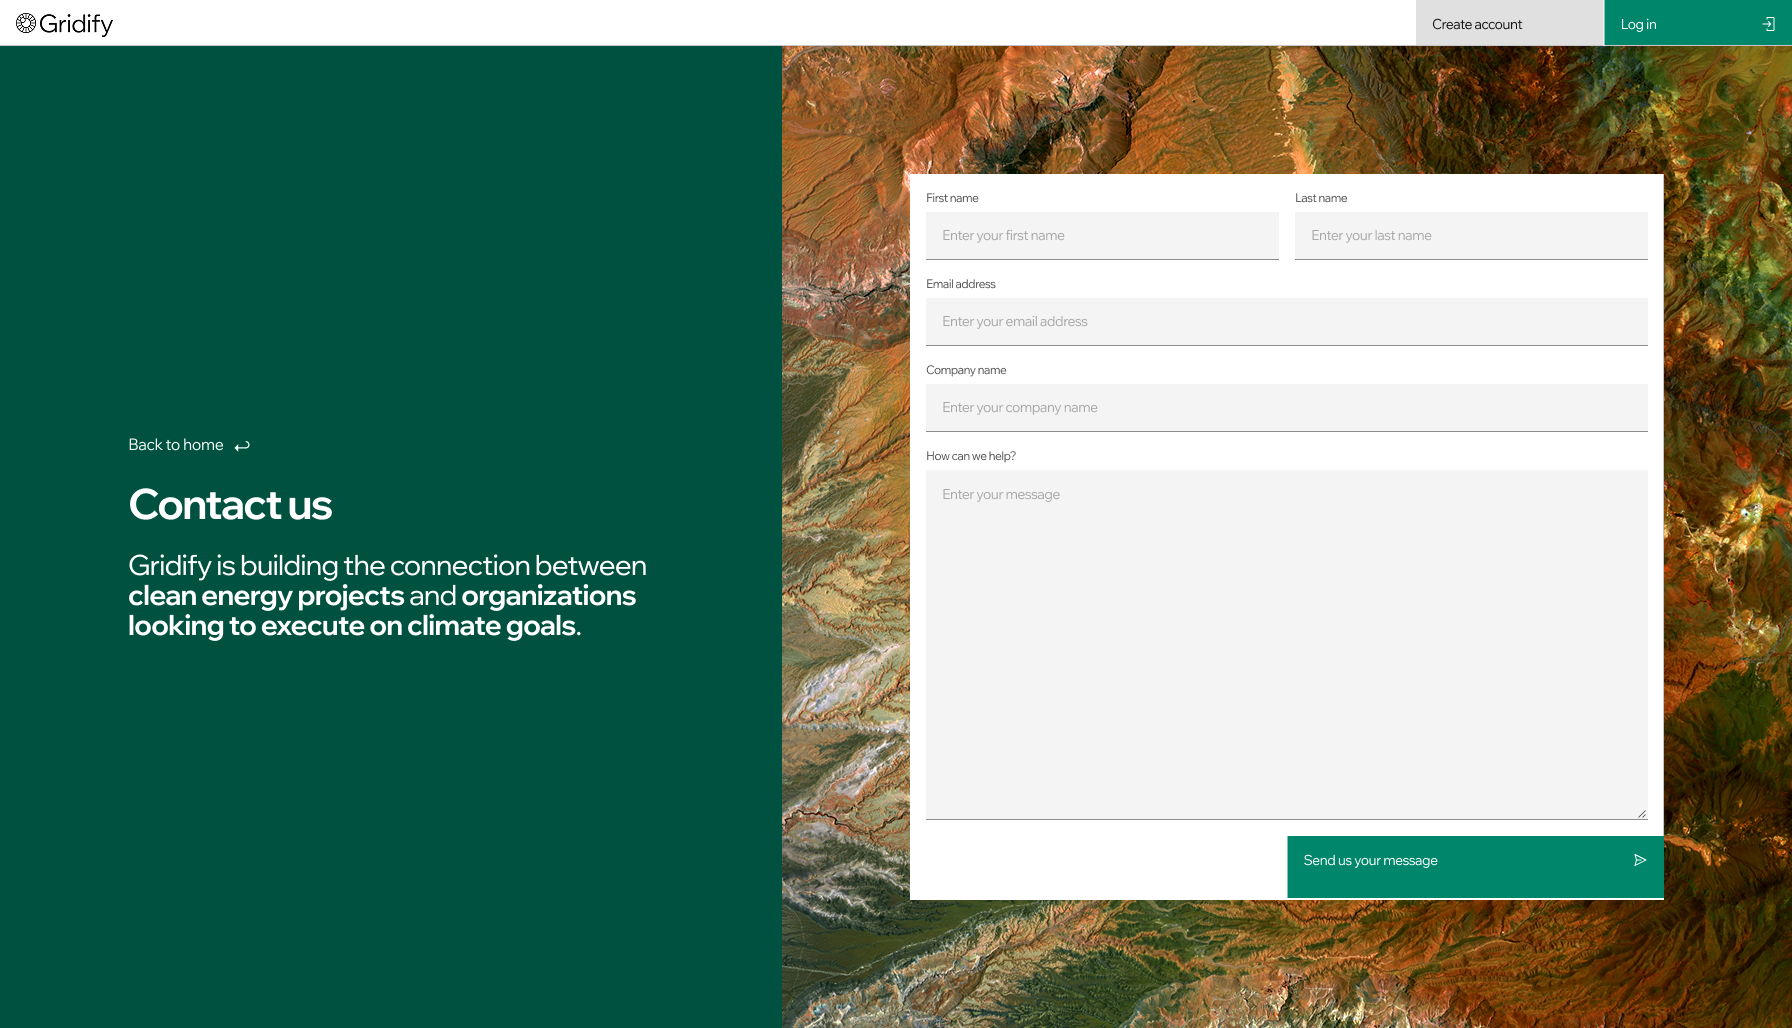Image resolution: width=1792 pixels, height=1028 pixels.
Task: Click inside the message text area
Action: (1287, 645)
